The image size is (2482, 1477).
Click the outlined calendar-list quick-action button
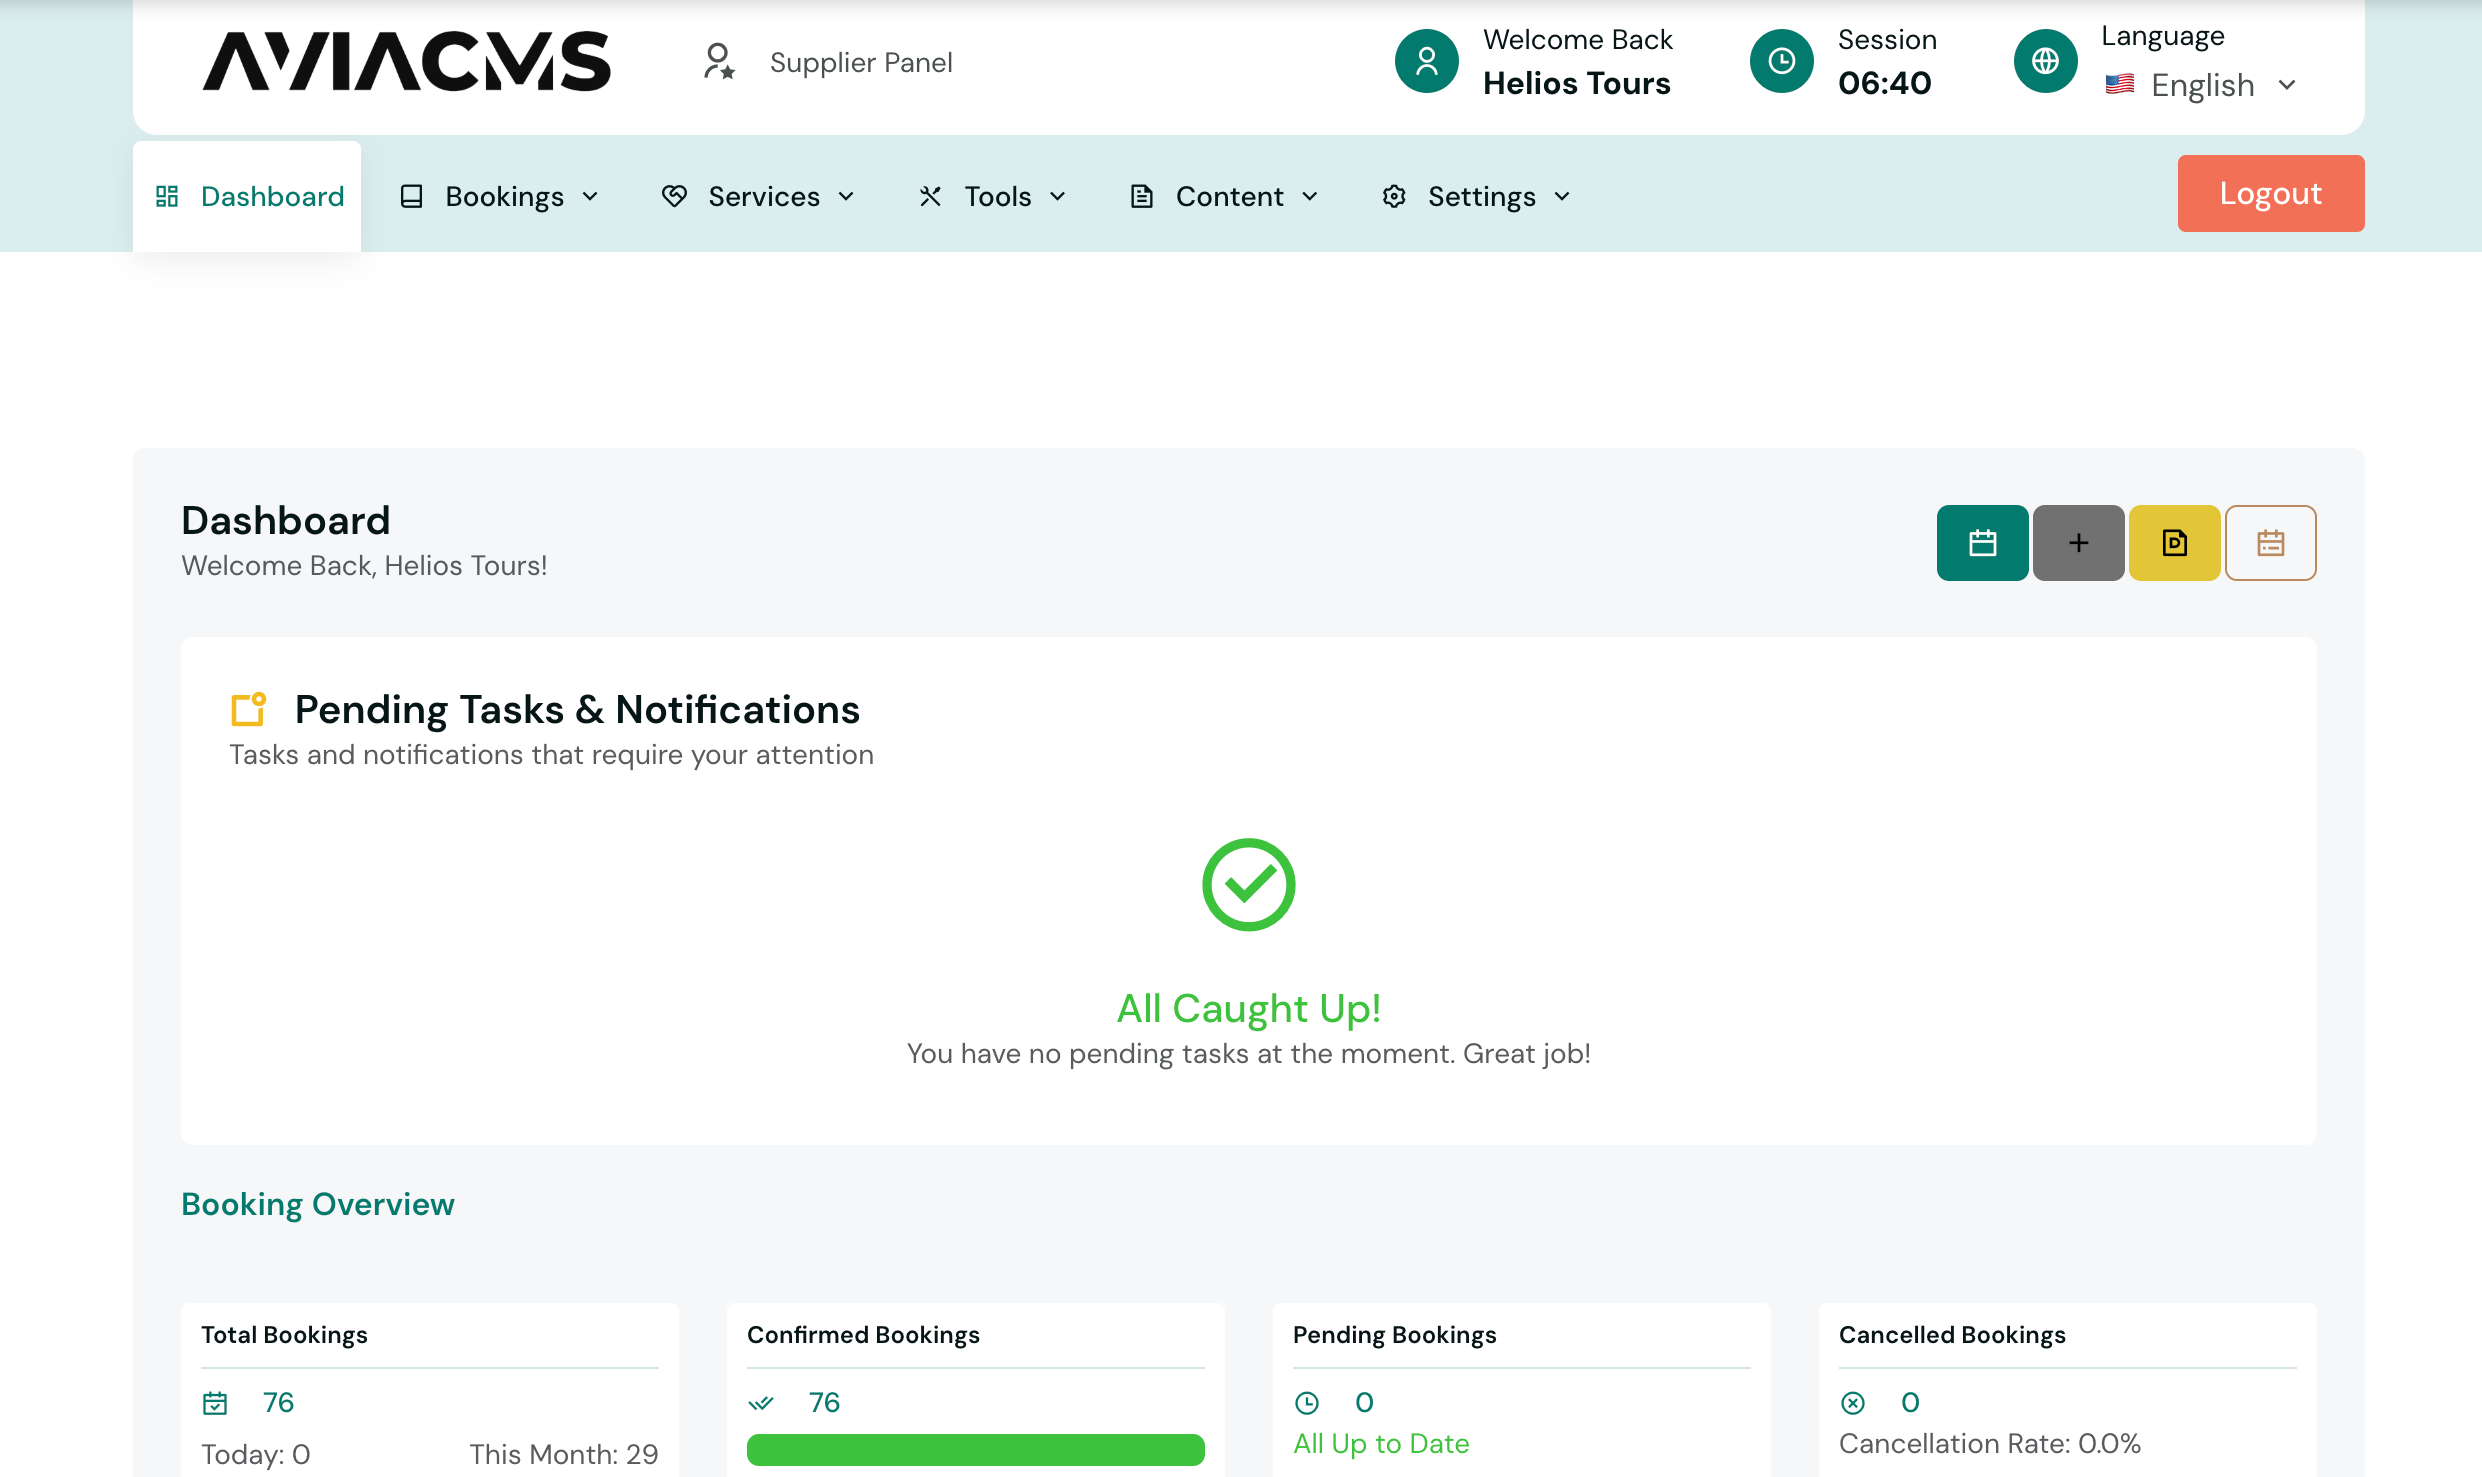point(2270,543)
